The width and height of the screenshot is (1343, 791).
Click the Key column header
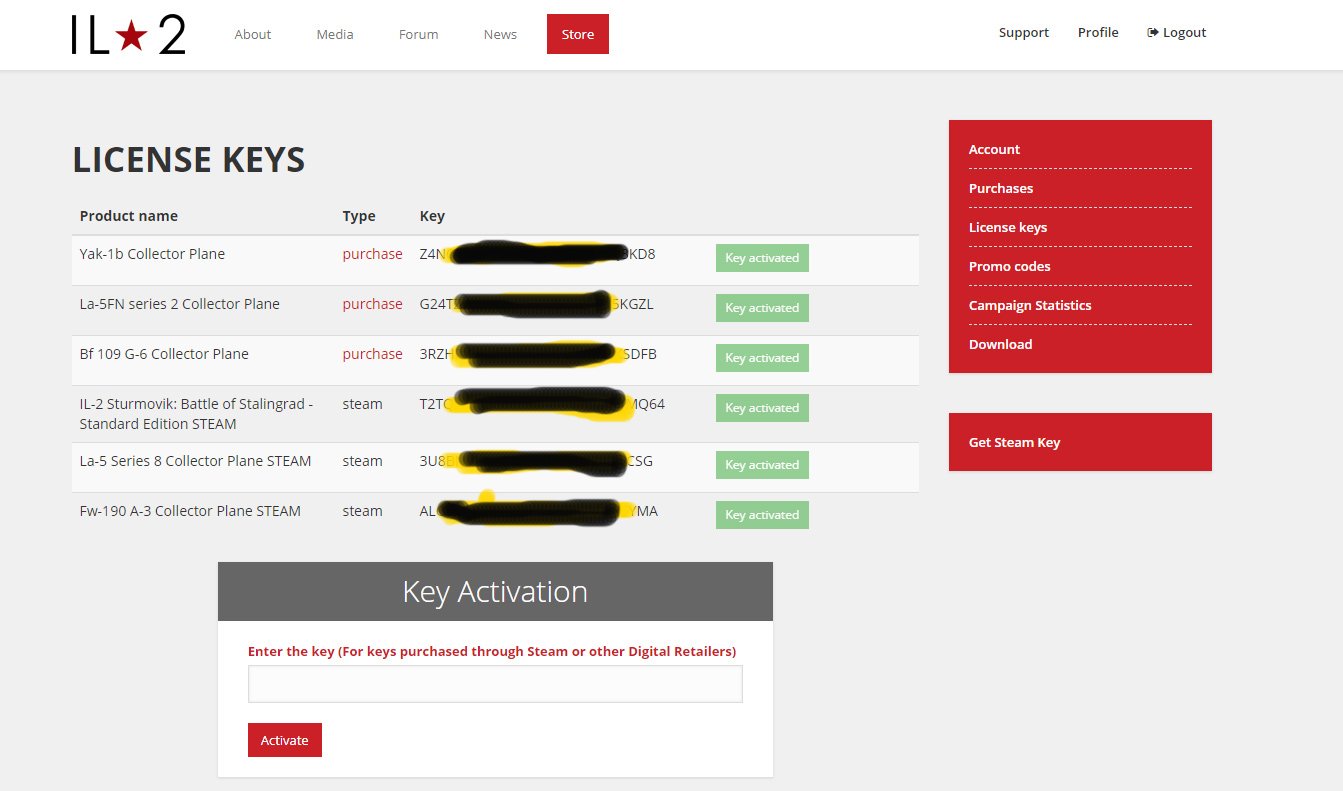(432, 216)
